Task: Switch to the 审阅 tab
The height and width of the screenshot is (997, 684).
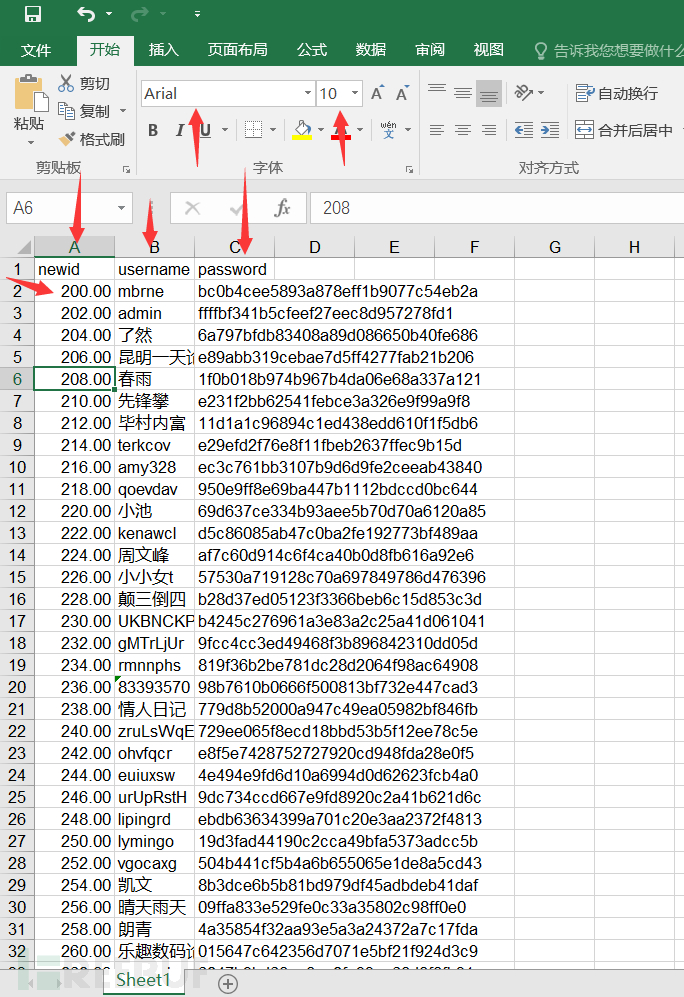Action: [430, 50]
